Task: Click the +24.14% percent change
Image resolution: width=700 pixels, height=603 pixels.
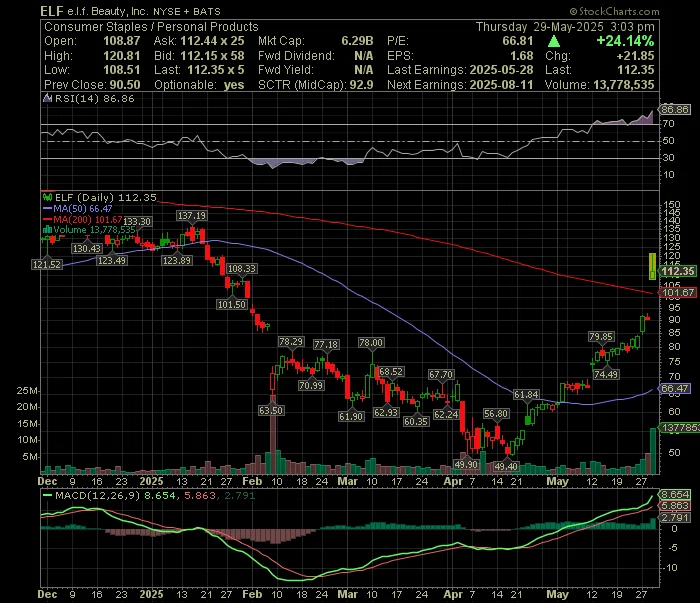Action: pyautogui.click(x=625, y=41)
